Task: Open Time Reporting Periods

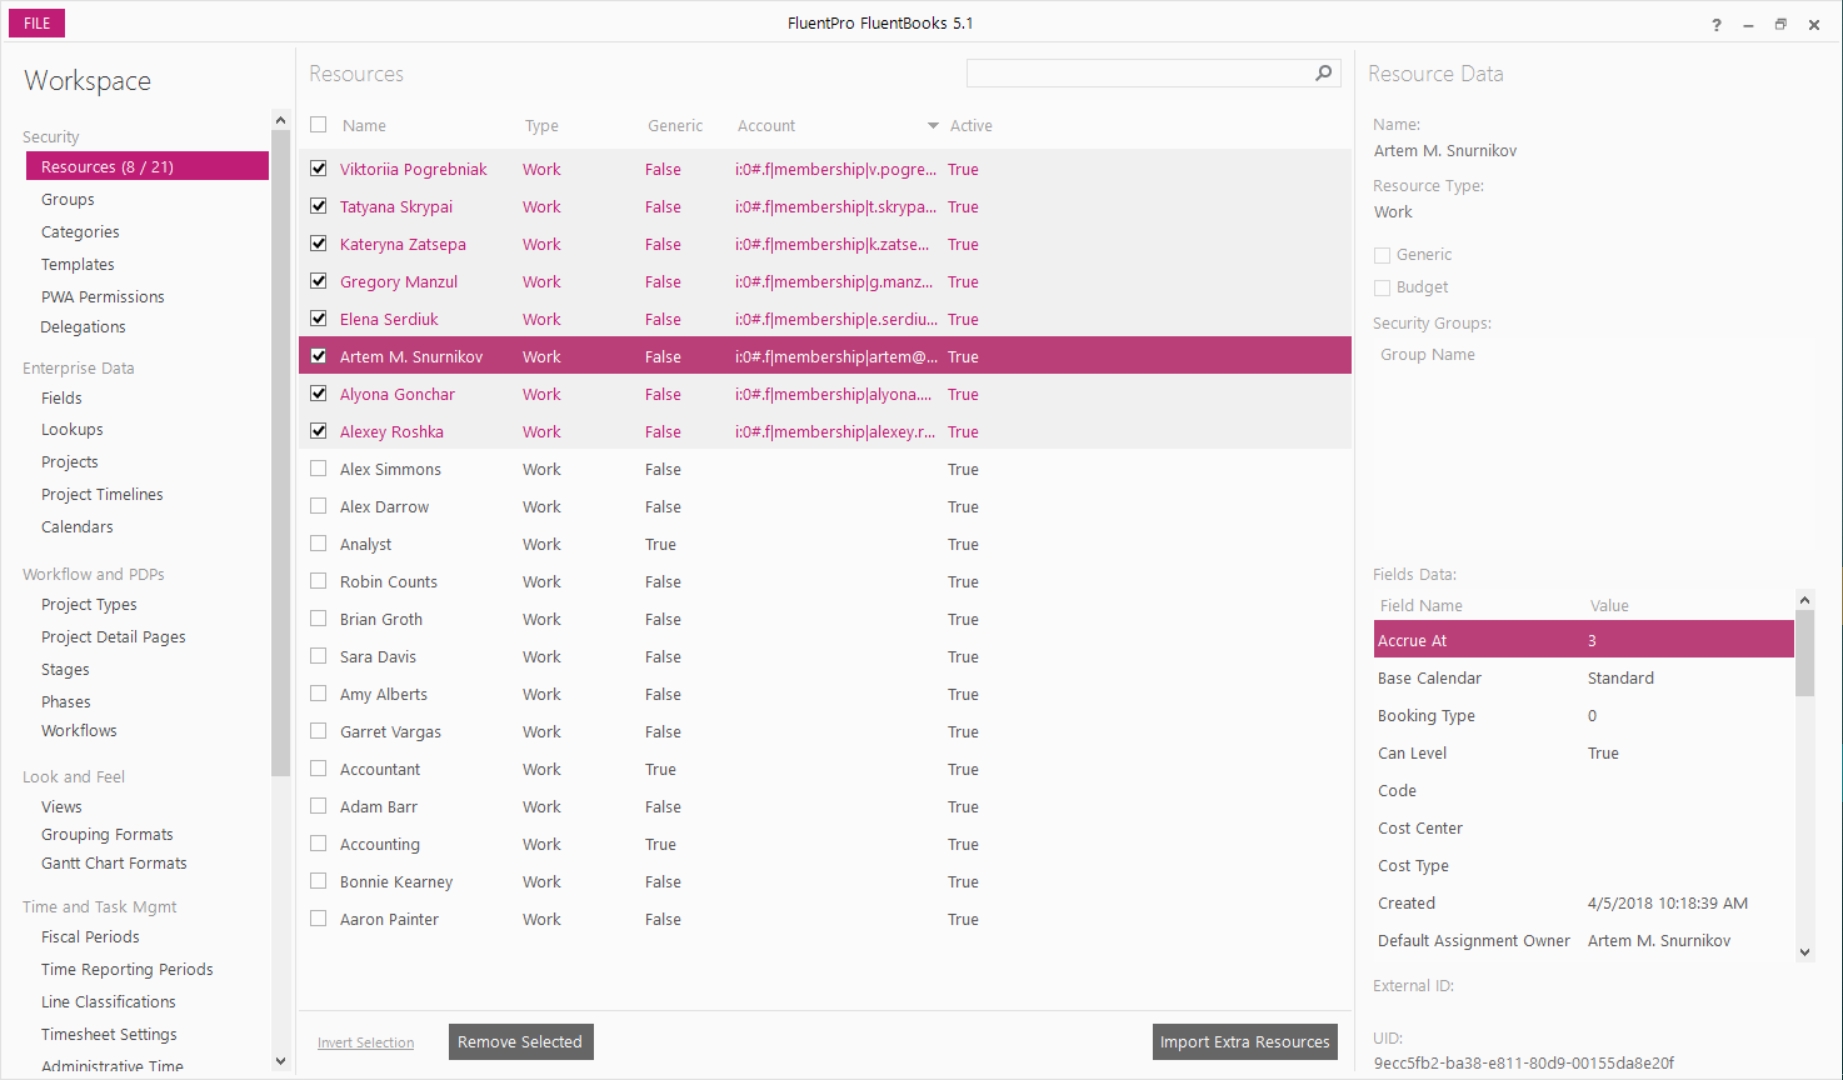Action: tap(127, 969)
